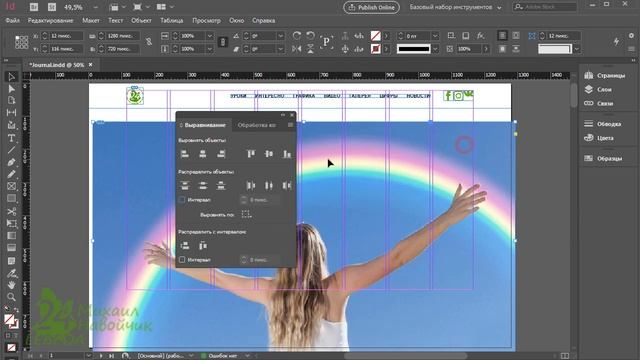Align left edges in Выравнивание panel

tap(184, 154)
